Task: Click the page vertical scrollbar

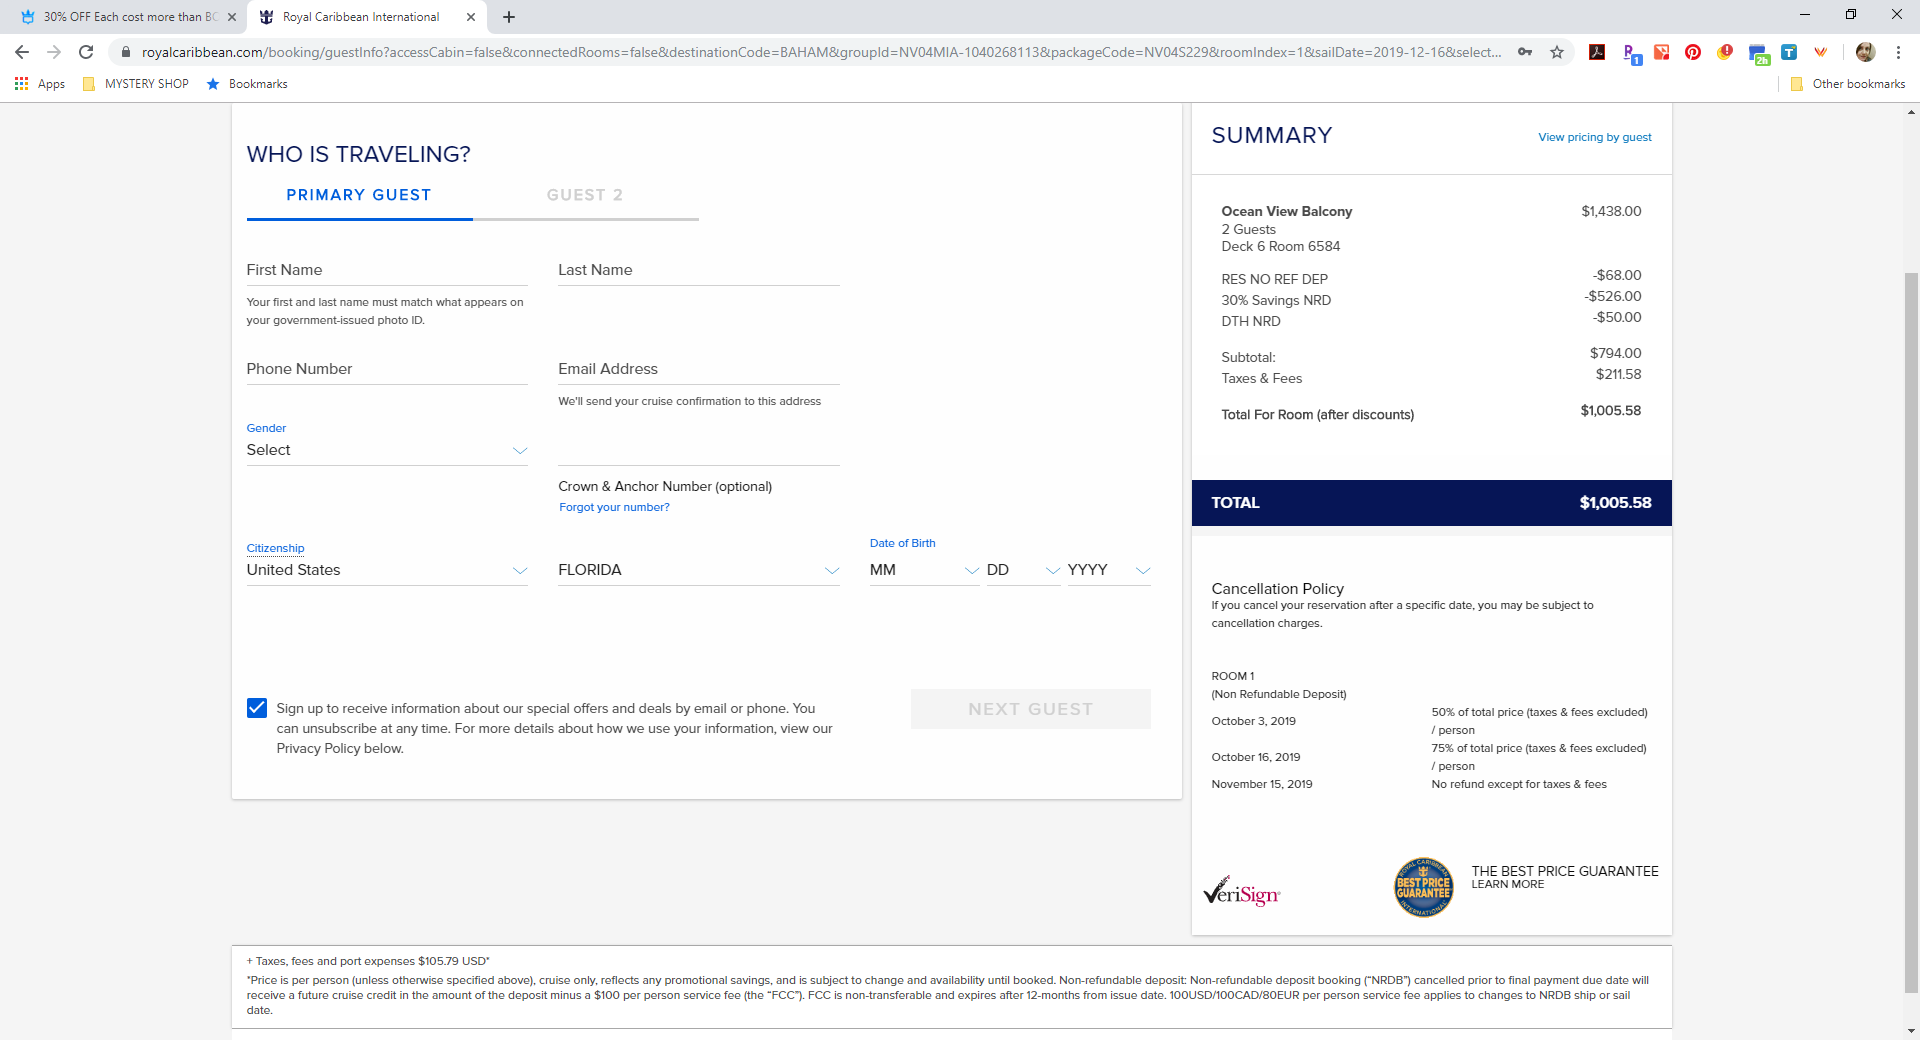Action: [1911, 632]
